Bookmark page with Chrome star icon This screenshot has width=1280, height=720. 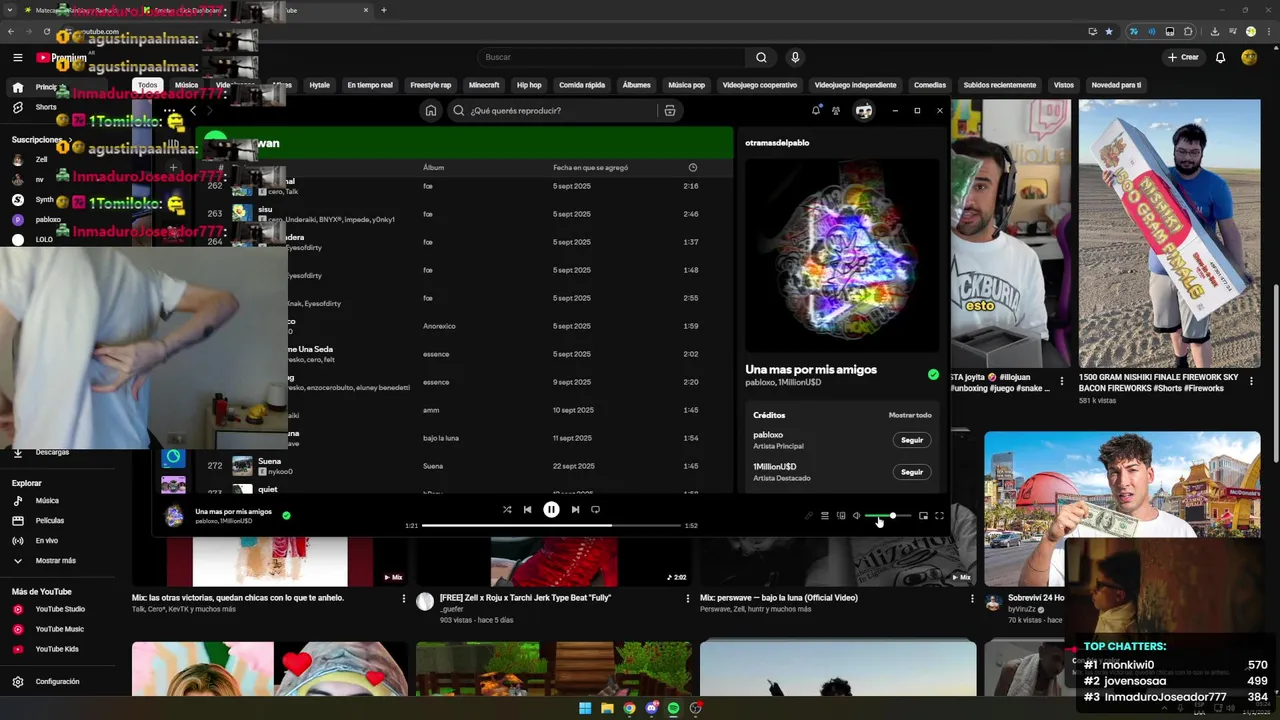pyautogui.click(x=1109, y=31)
